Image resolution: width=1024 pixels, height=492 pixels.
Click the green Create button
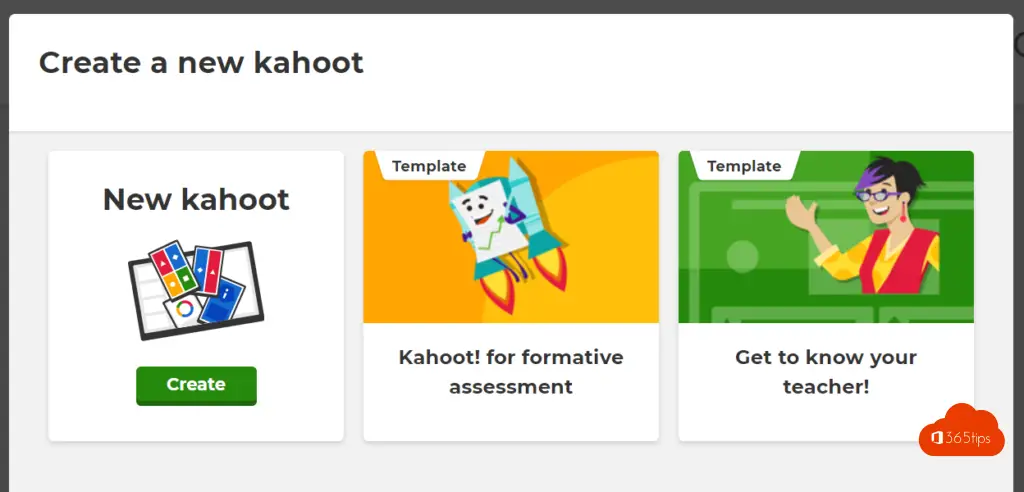pyautogui.click(x=196, y=385)
